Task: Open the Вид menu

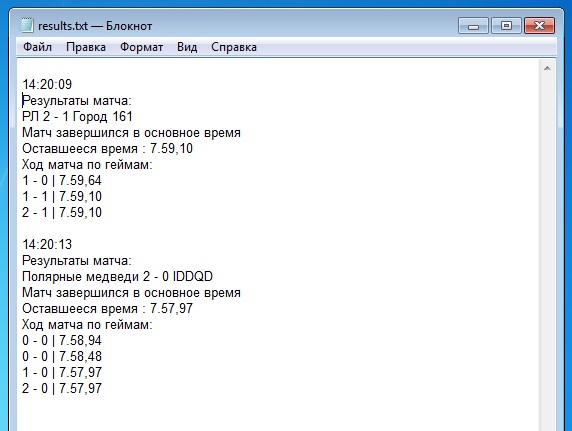Action: click(x=187, y=47)
